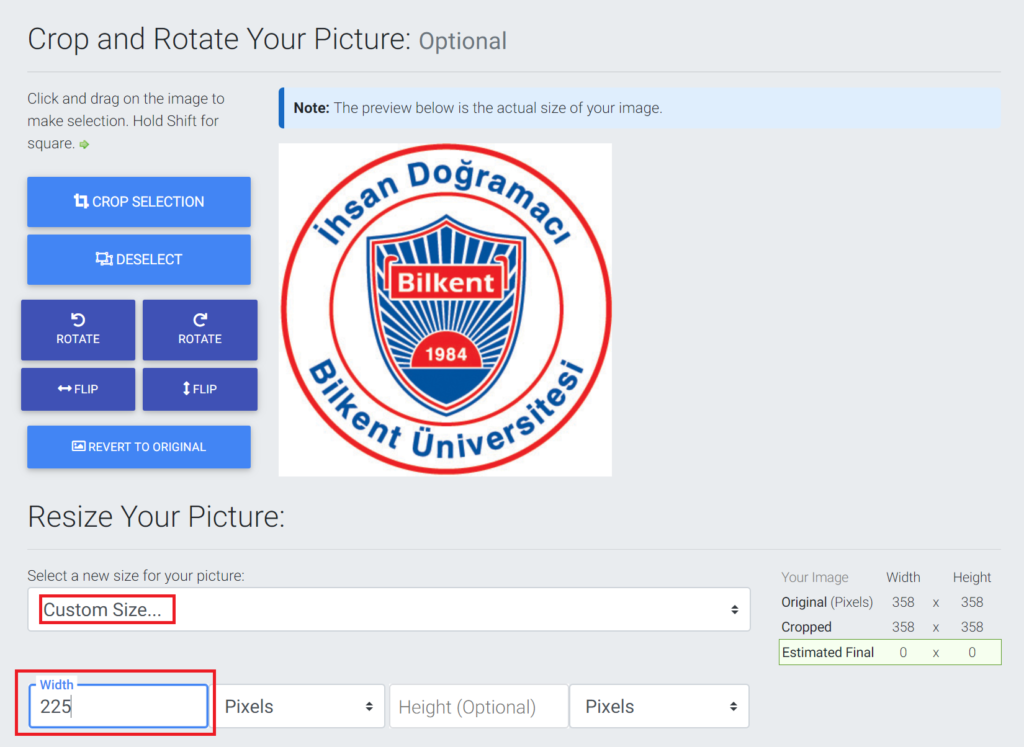Rotate the picture counter-clockwise
Viewport: 1024px width, 747px height.
pos(78,330)
